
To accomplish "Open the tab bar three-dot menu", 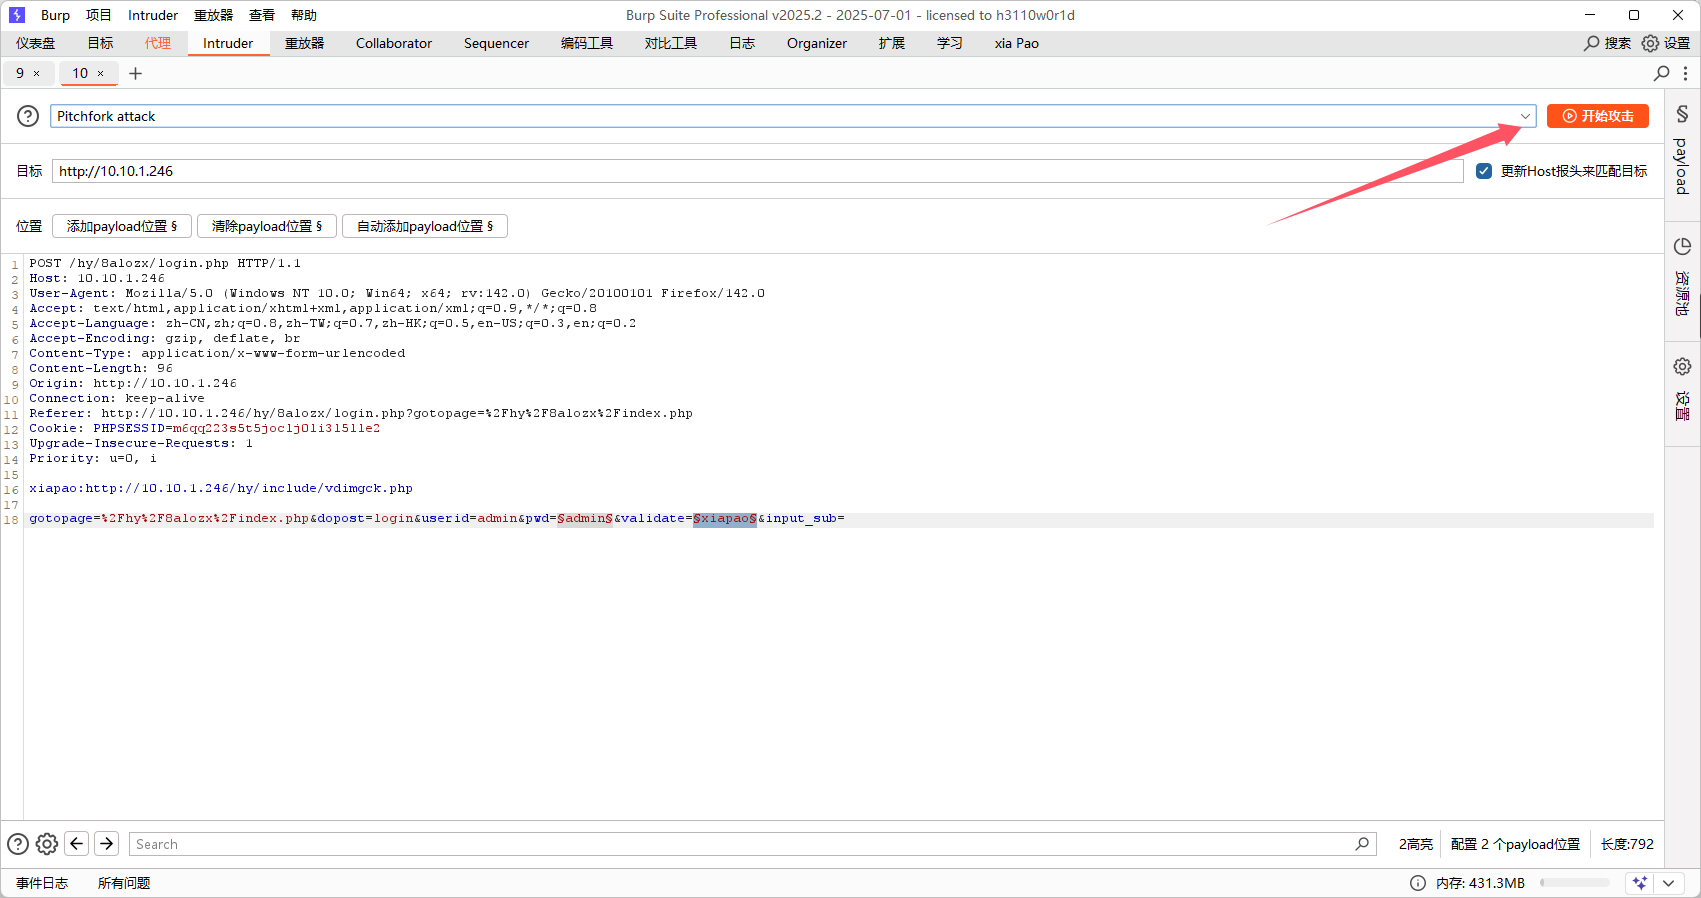I will pyautogui.click(x=1685, y=73).
